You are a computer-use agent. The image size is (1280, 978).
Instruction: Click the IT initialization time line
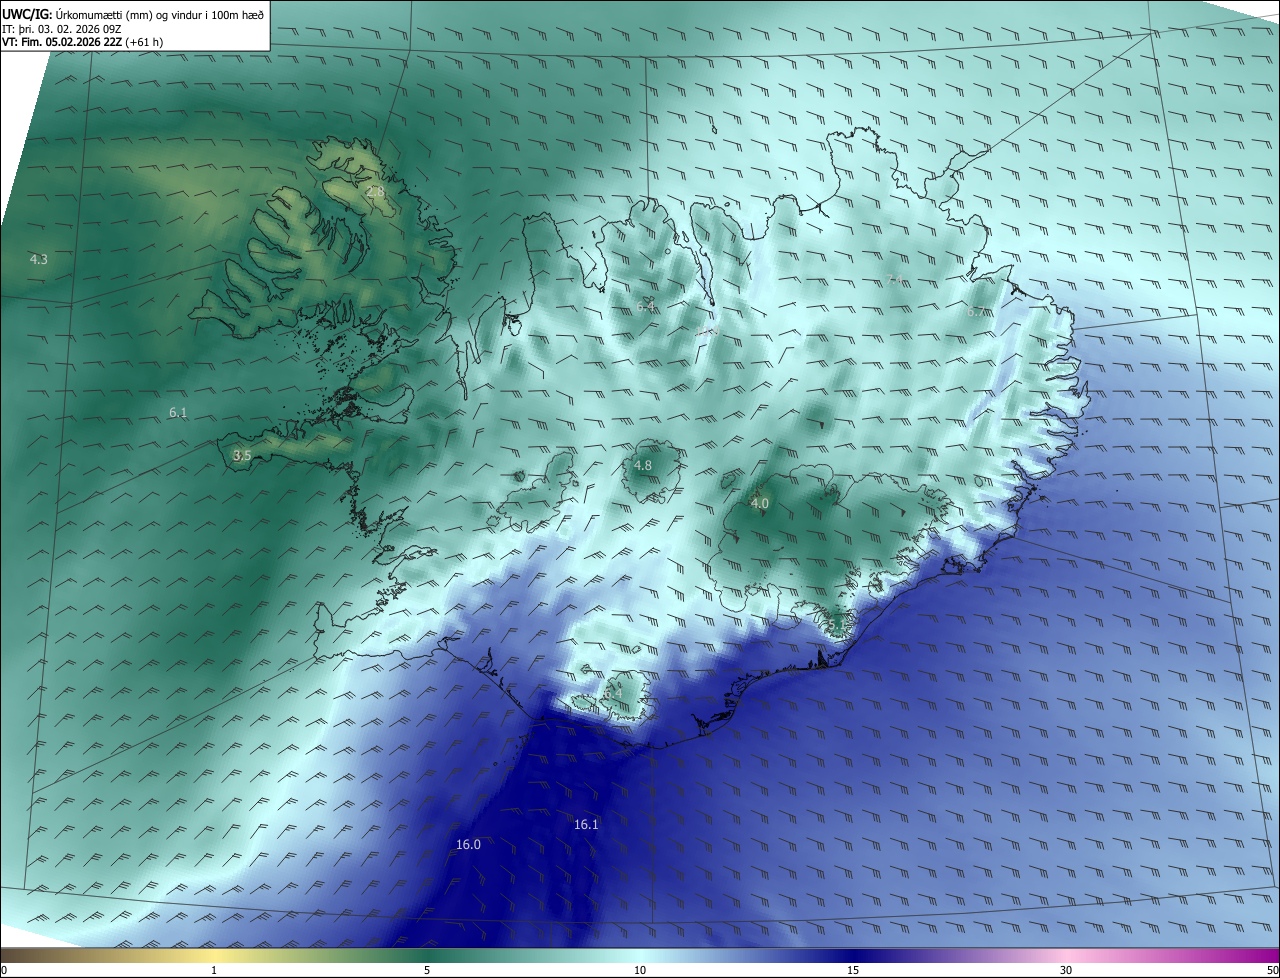coord(62,29)
